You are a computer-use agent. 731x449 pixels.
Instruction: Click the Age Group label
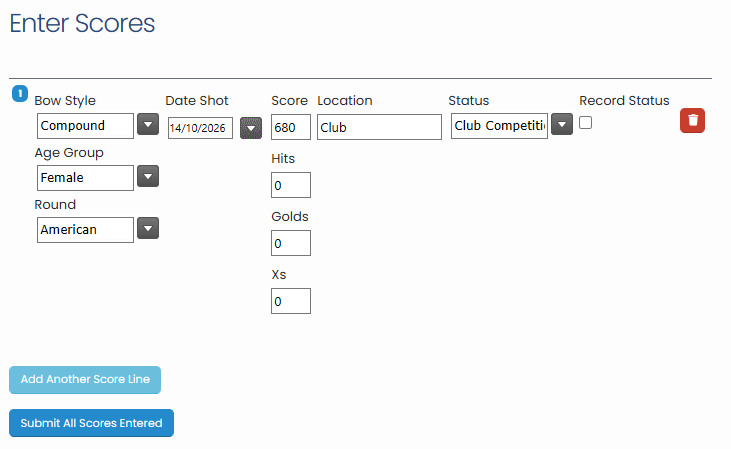tap(69, 153)
